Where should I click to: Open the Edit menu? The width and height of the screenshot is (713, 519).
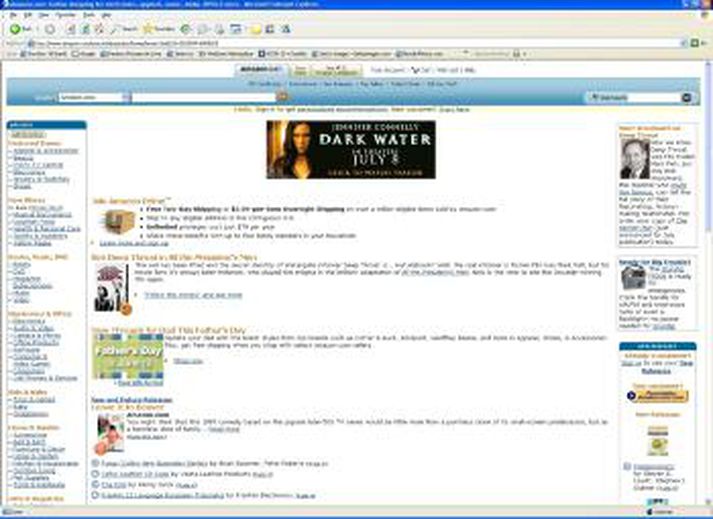(28, 15)
